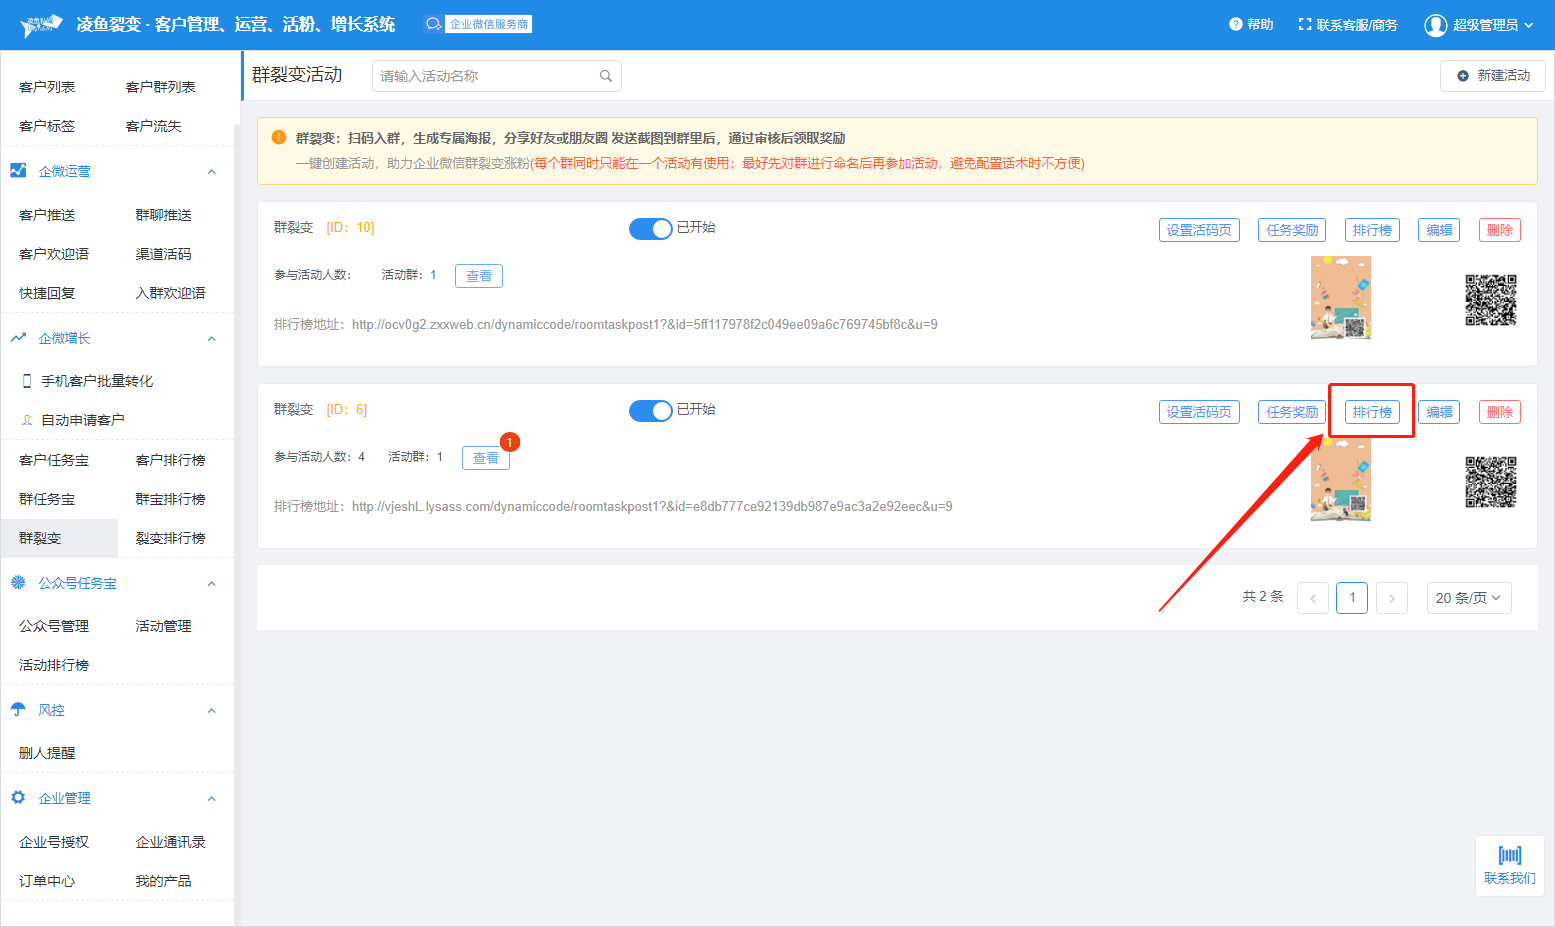
Task: Click the super admin avatar icon
Action: (x=1435, y=25)
